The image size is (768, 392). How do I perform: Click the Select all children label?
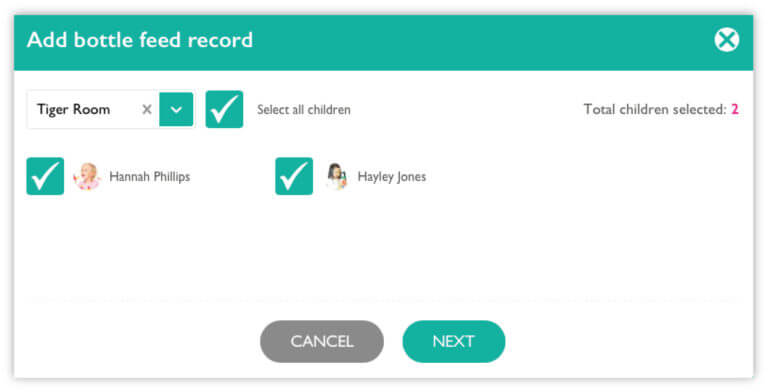304,110
